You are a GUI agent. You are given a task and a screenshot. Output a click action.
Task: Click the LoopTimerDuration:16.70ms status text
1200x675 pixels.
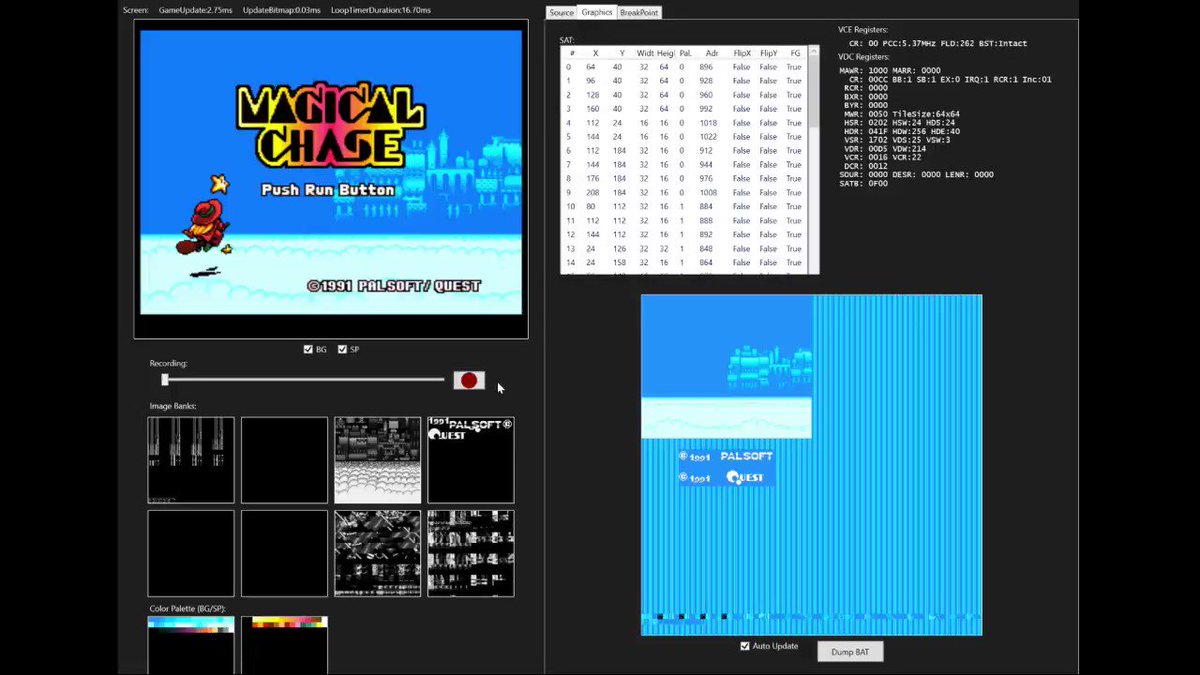point(380,10)
